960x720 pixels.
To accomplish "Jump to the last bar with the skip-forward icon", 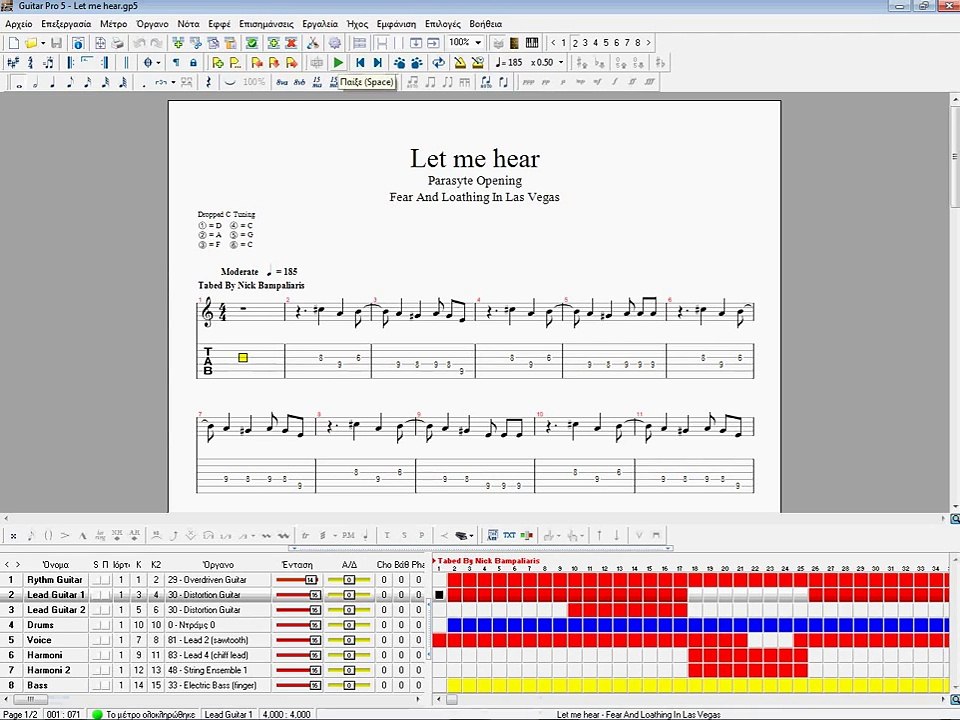I will pyautogui.click(x=378, y=62).
